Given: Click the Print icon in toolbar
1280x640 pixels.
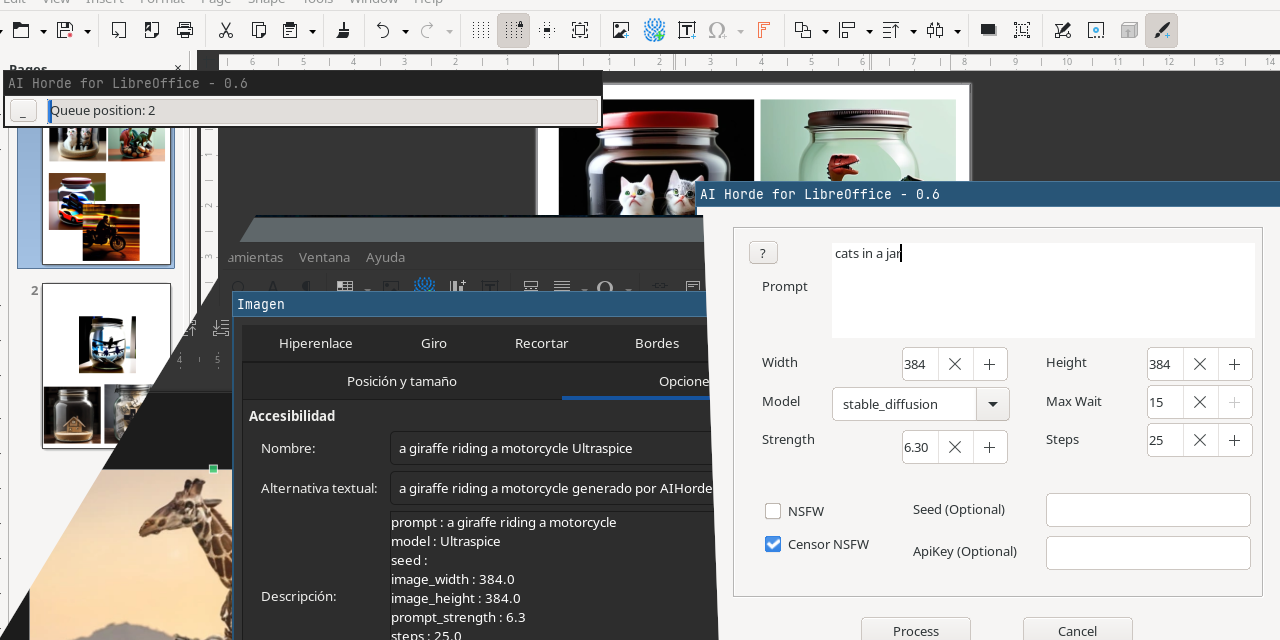Looking at the screenshot, I should 185,30.
